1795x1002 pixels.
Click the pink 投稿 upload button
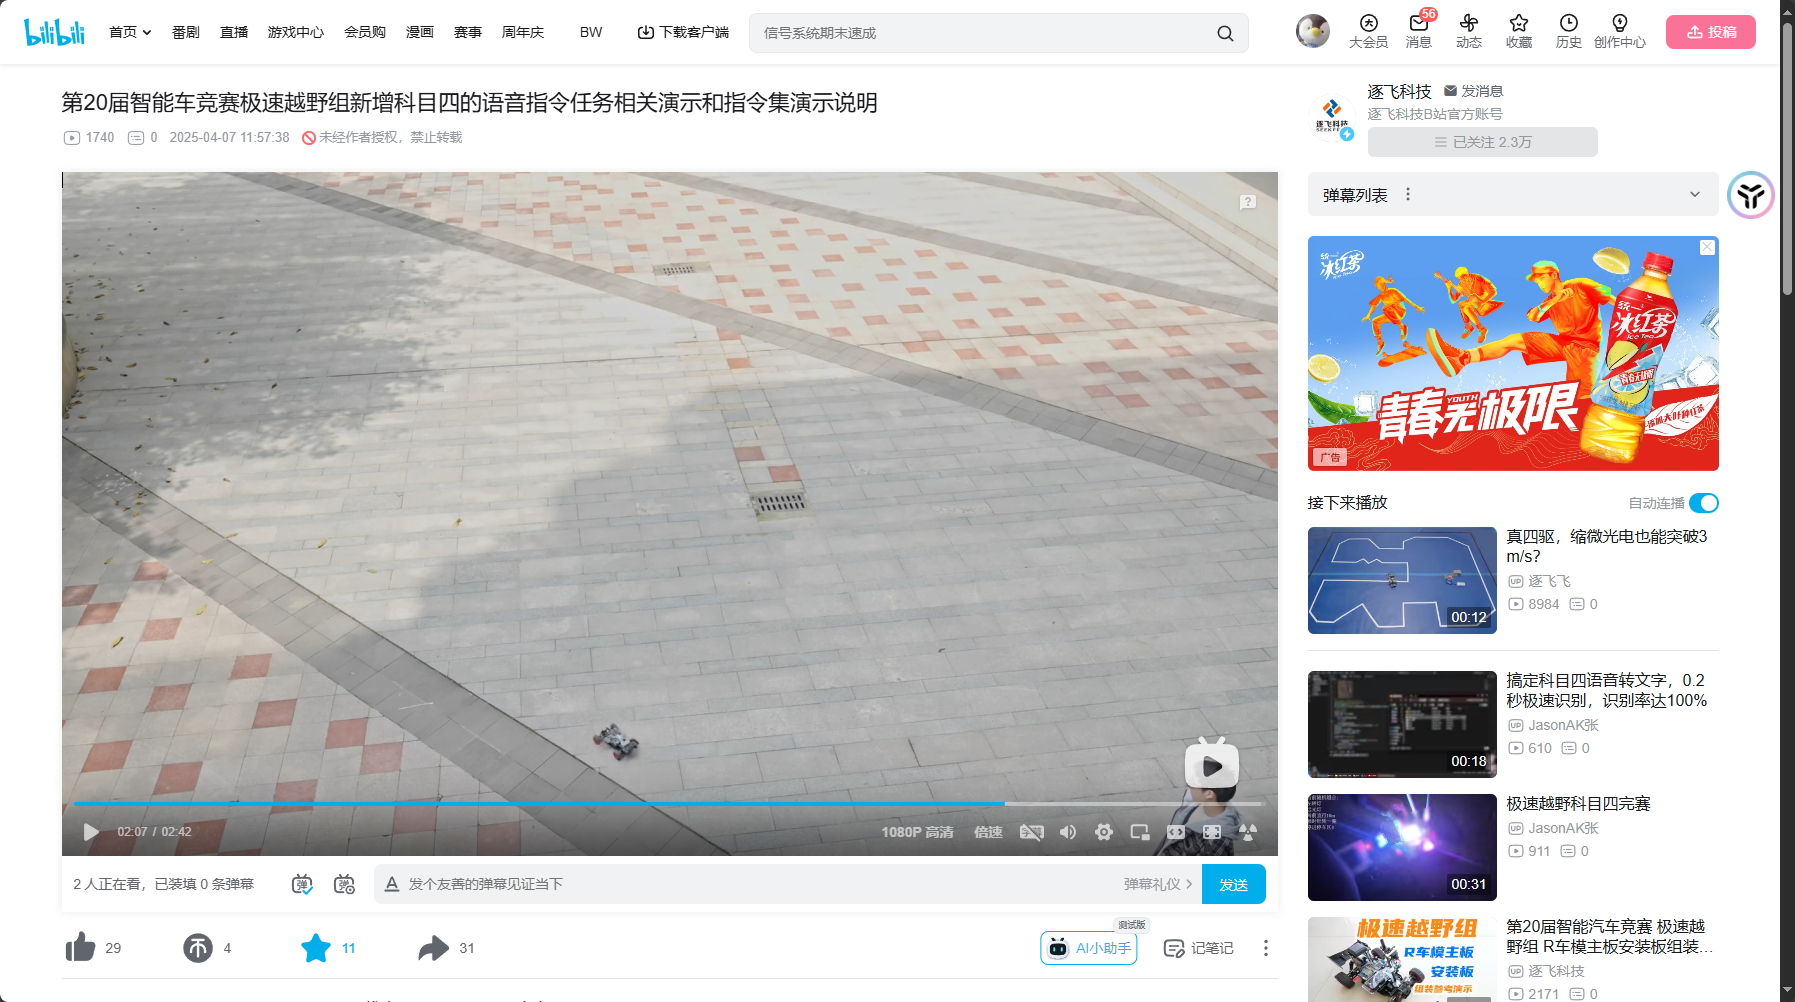tap(1710, 32)
